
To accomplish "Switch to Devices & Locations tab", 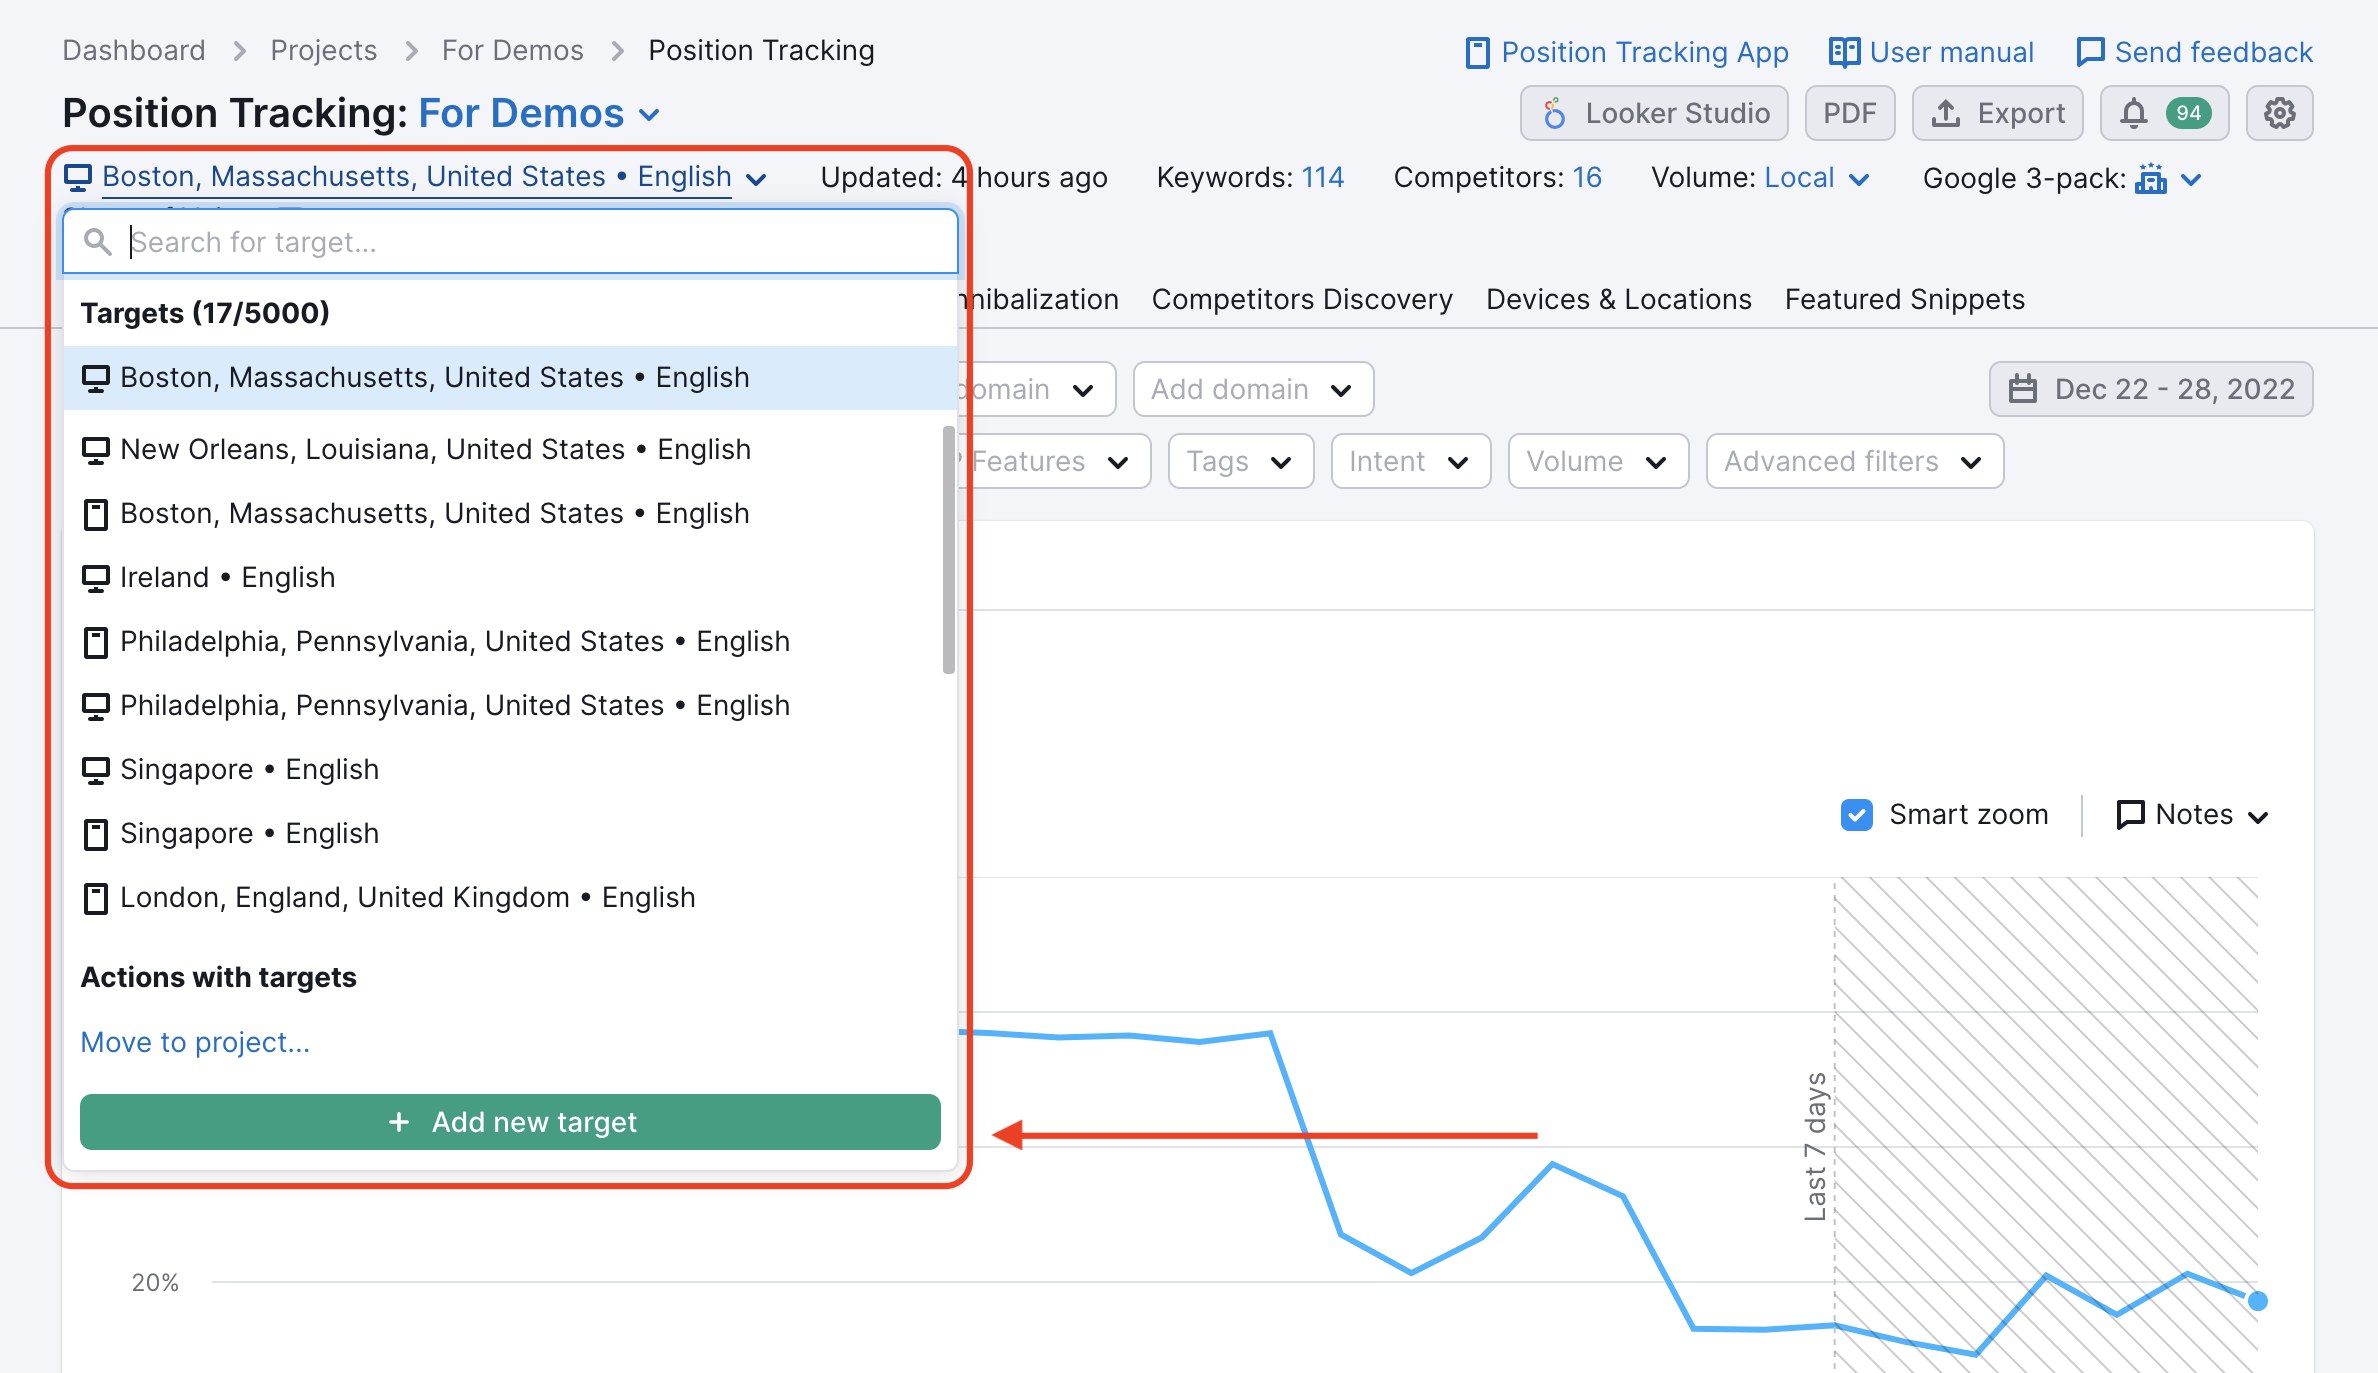I will (x=1618, y=299).
